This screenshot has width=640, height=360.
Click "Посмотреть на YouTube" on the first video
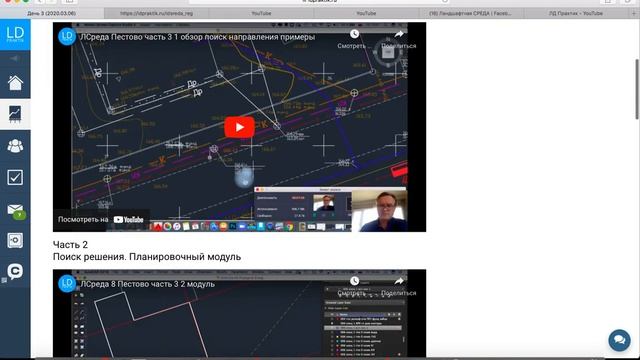(x=100, y=220)
